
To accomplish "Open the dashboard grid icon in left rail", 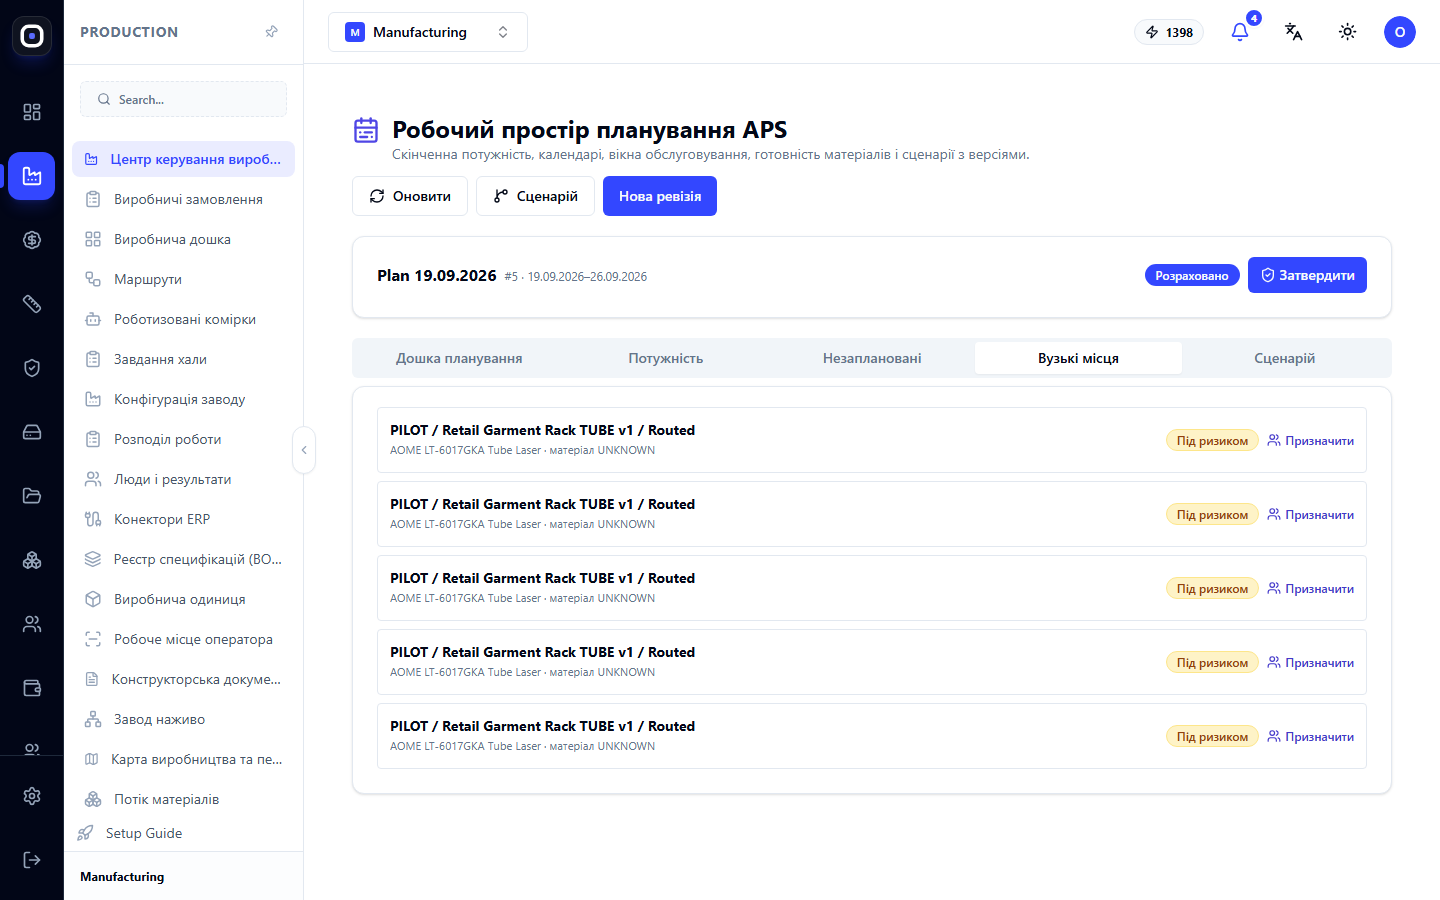I will click(x=32, y=112).
